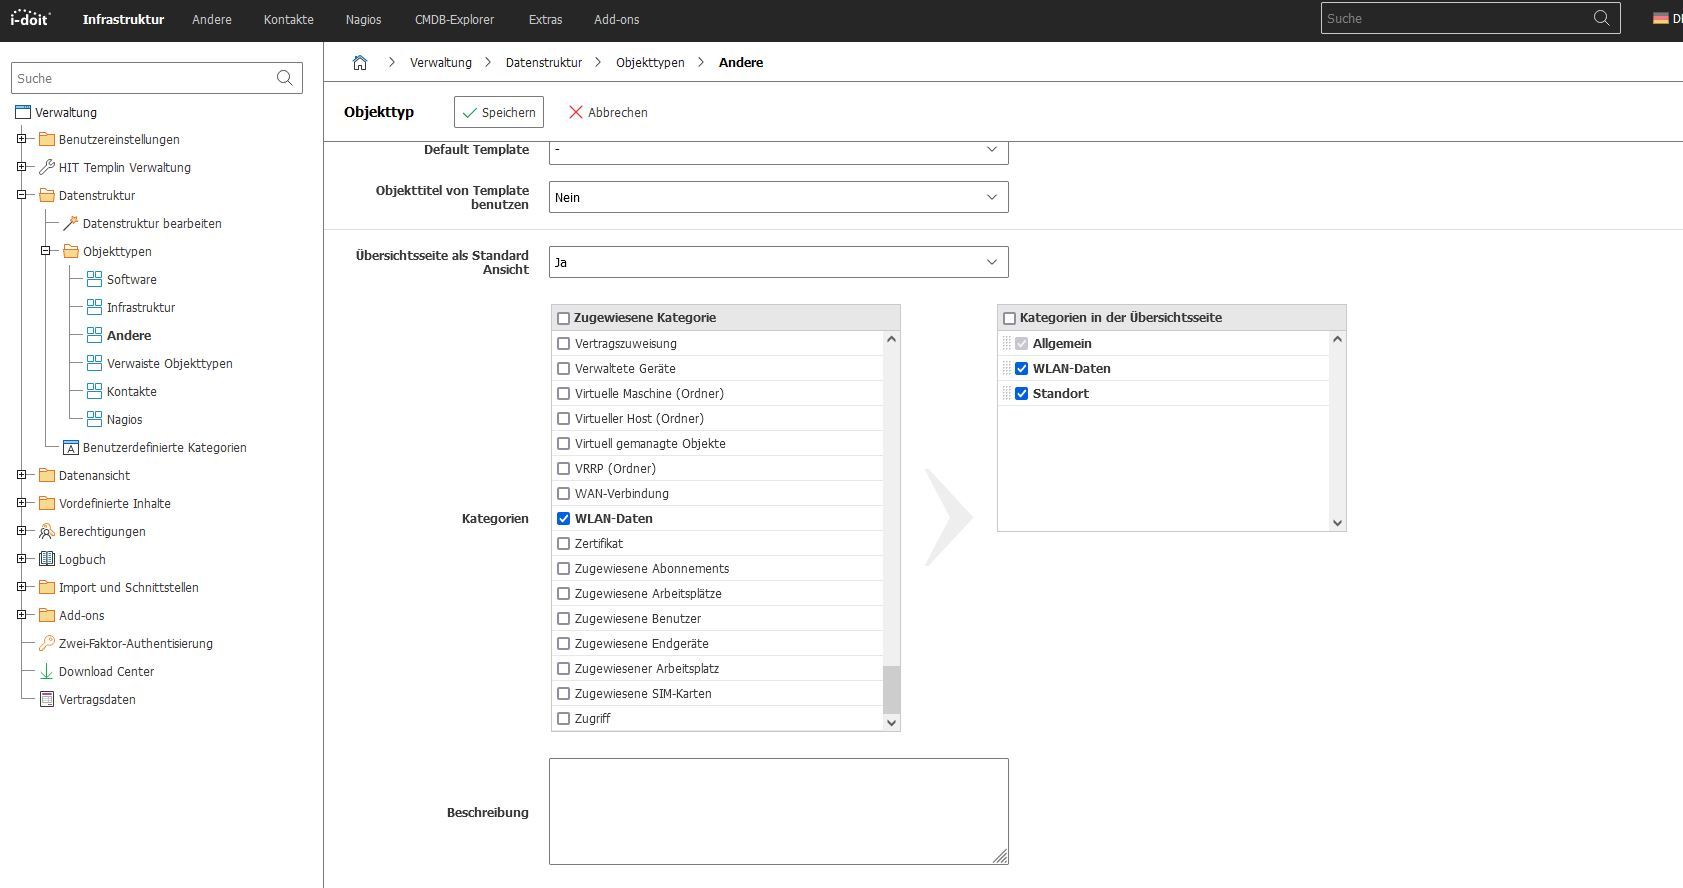The height and width of the screenshot is (888, 1683).
Task: Click the Download Center arrow icon
Action: [x=47, y=671]
